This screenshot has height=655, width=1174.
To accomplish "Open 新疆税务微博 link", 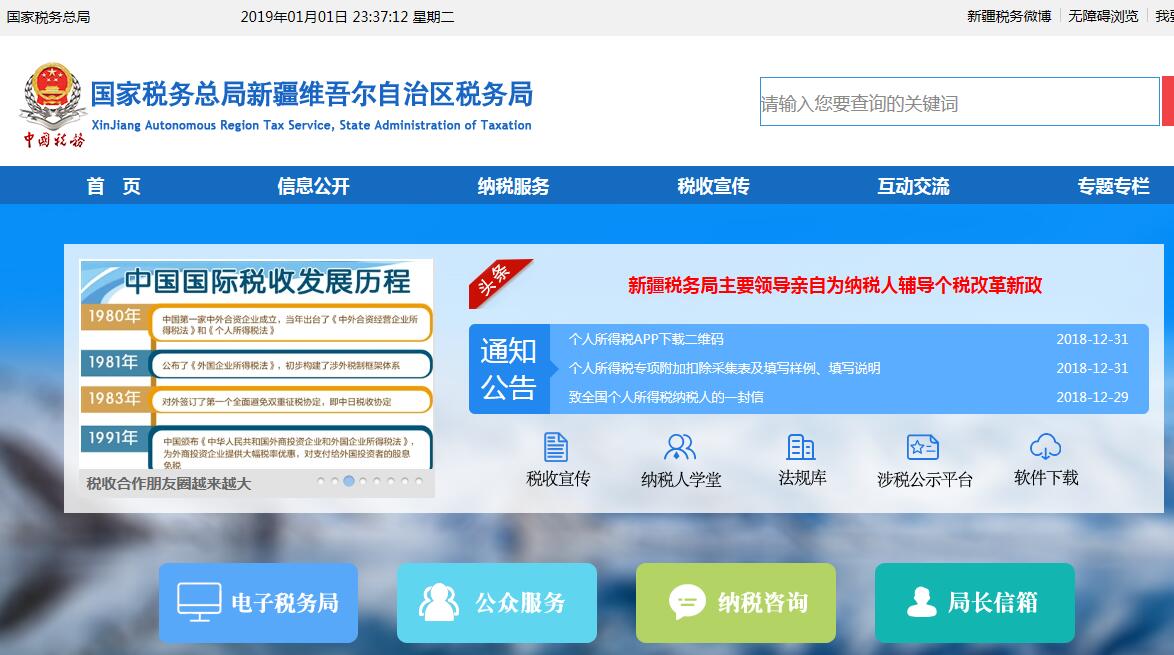I will point(1009,16).
